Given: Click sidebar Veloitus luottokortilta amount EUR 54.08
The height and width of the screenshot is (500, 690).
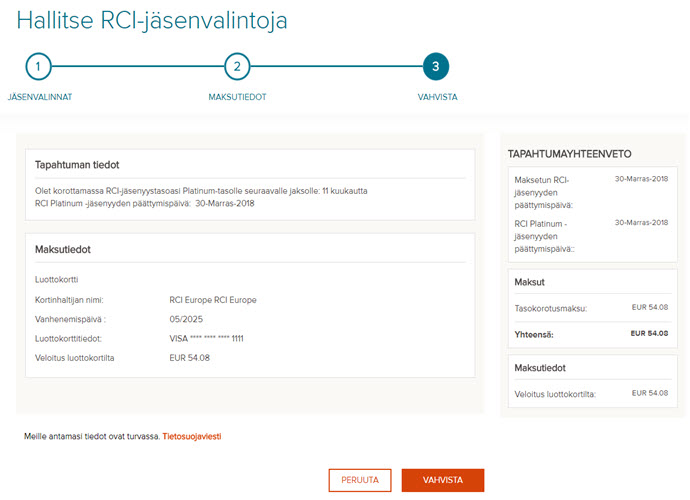Looking at the screenshot, I should tap(650, 393).
